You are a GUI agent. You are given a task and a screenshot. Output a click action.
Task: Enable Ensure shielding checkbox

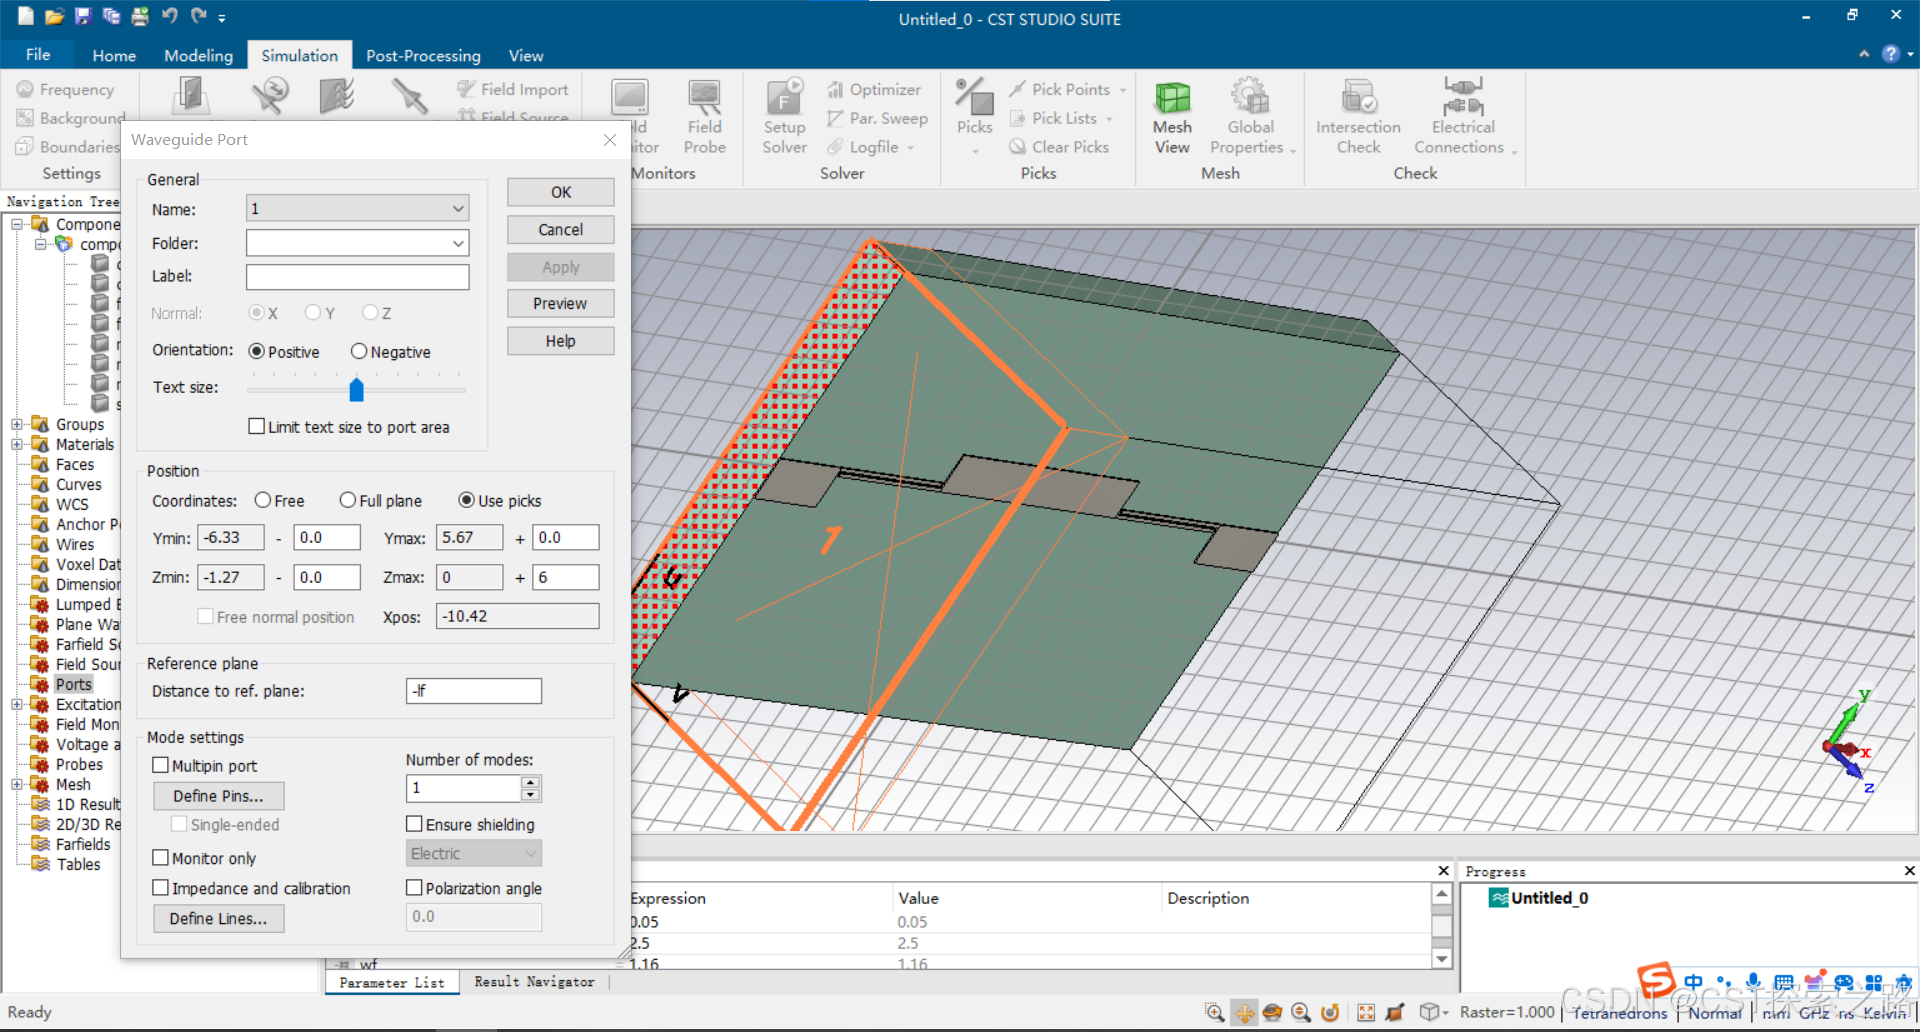point(414,824)
